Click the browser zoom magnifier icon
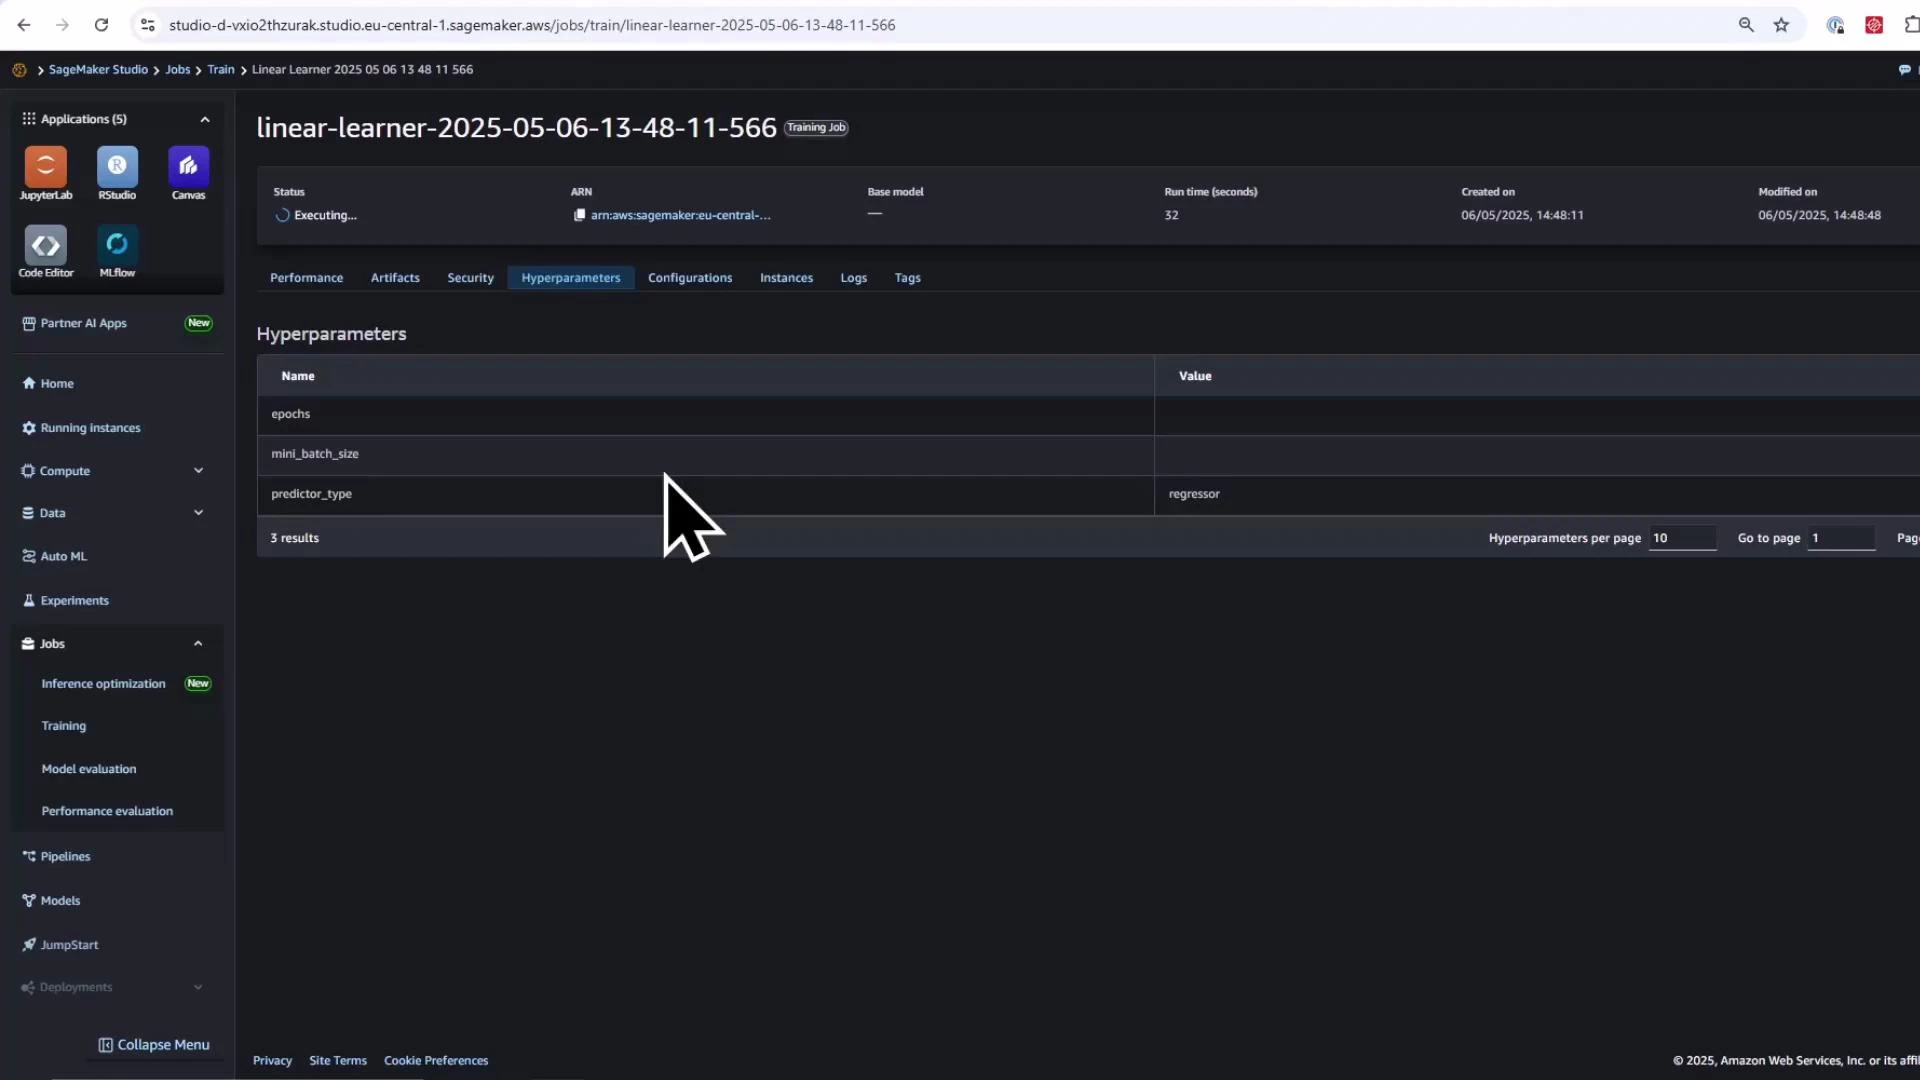1920x1080 pixels. coord(1746,24)
